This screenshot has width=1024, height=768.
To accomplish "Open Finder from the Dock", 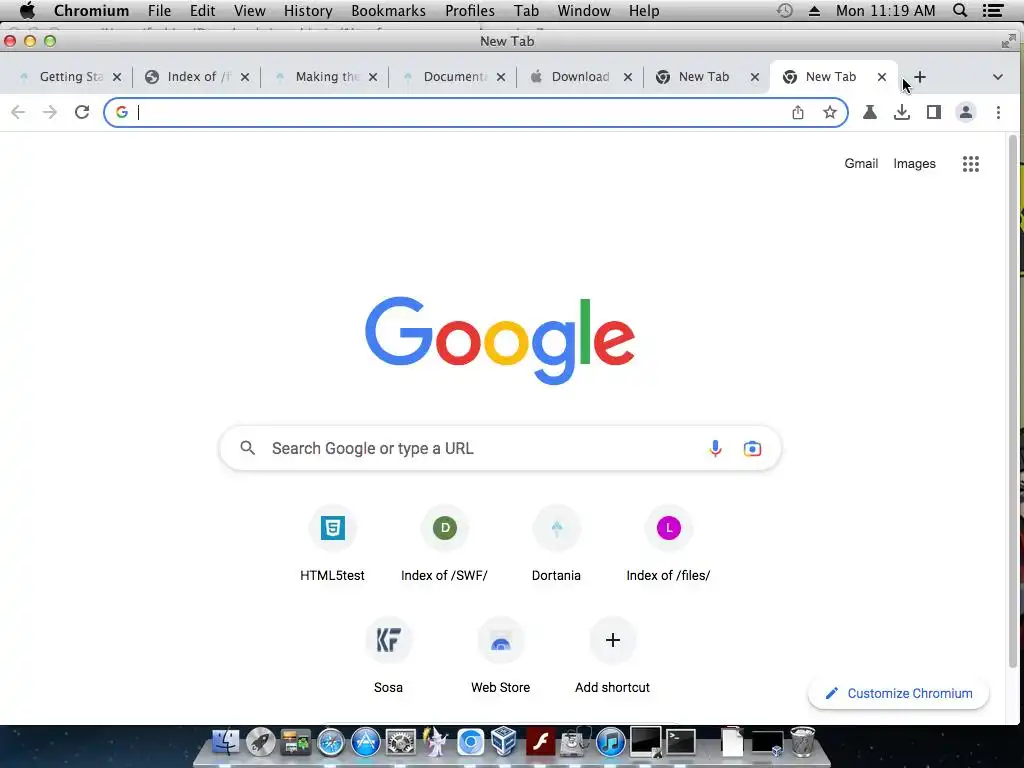I will click(226, 743).
